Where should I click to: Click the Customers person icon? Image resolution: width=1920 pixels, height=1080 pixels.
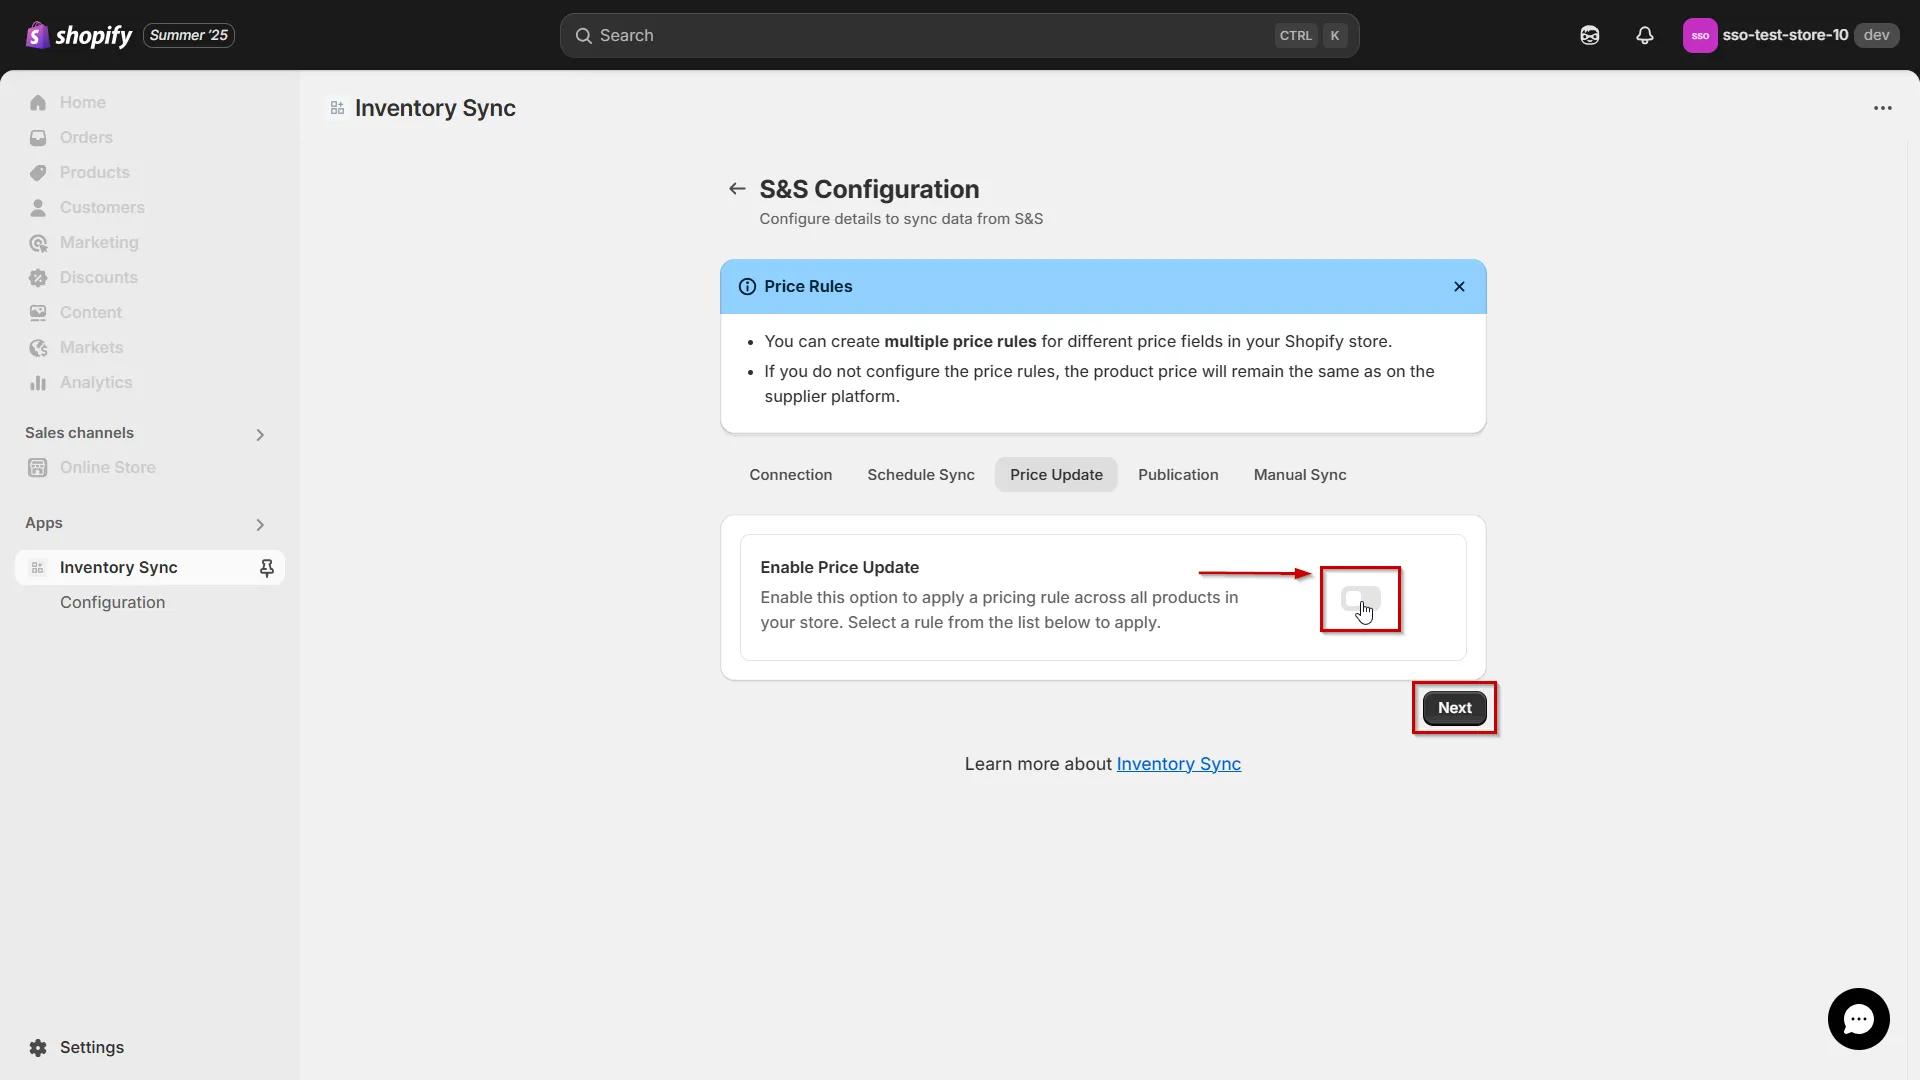(38, 208)
